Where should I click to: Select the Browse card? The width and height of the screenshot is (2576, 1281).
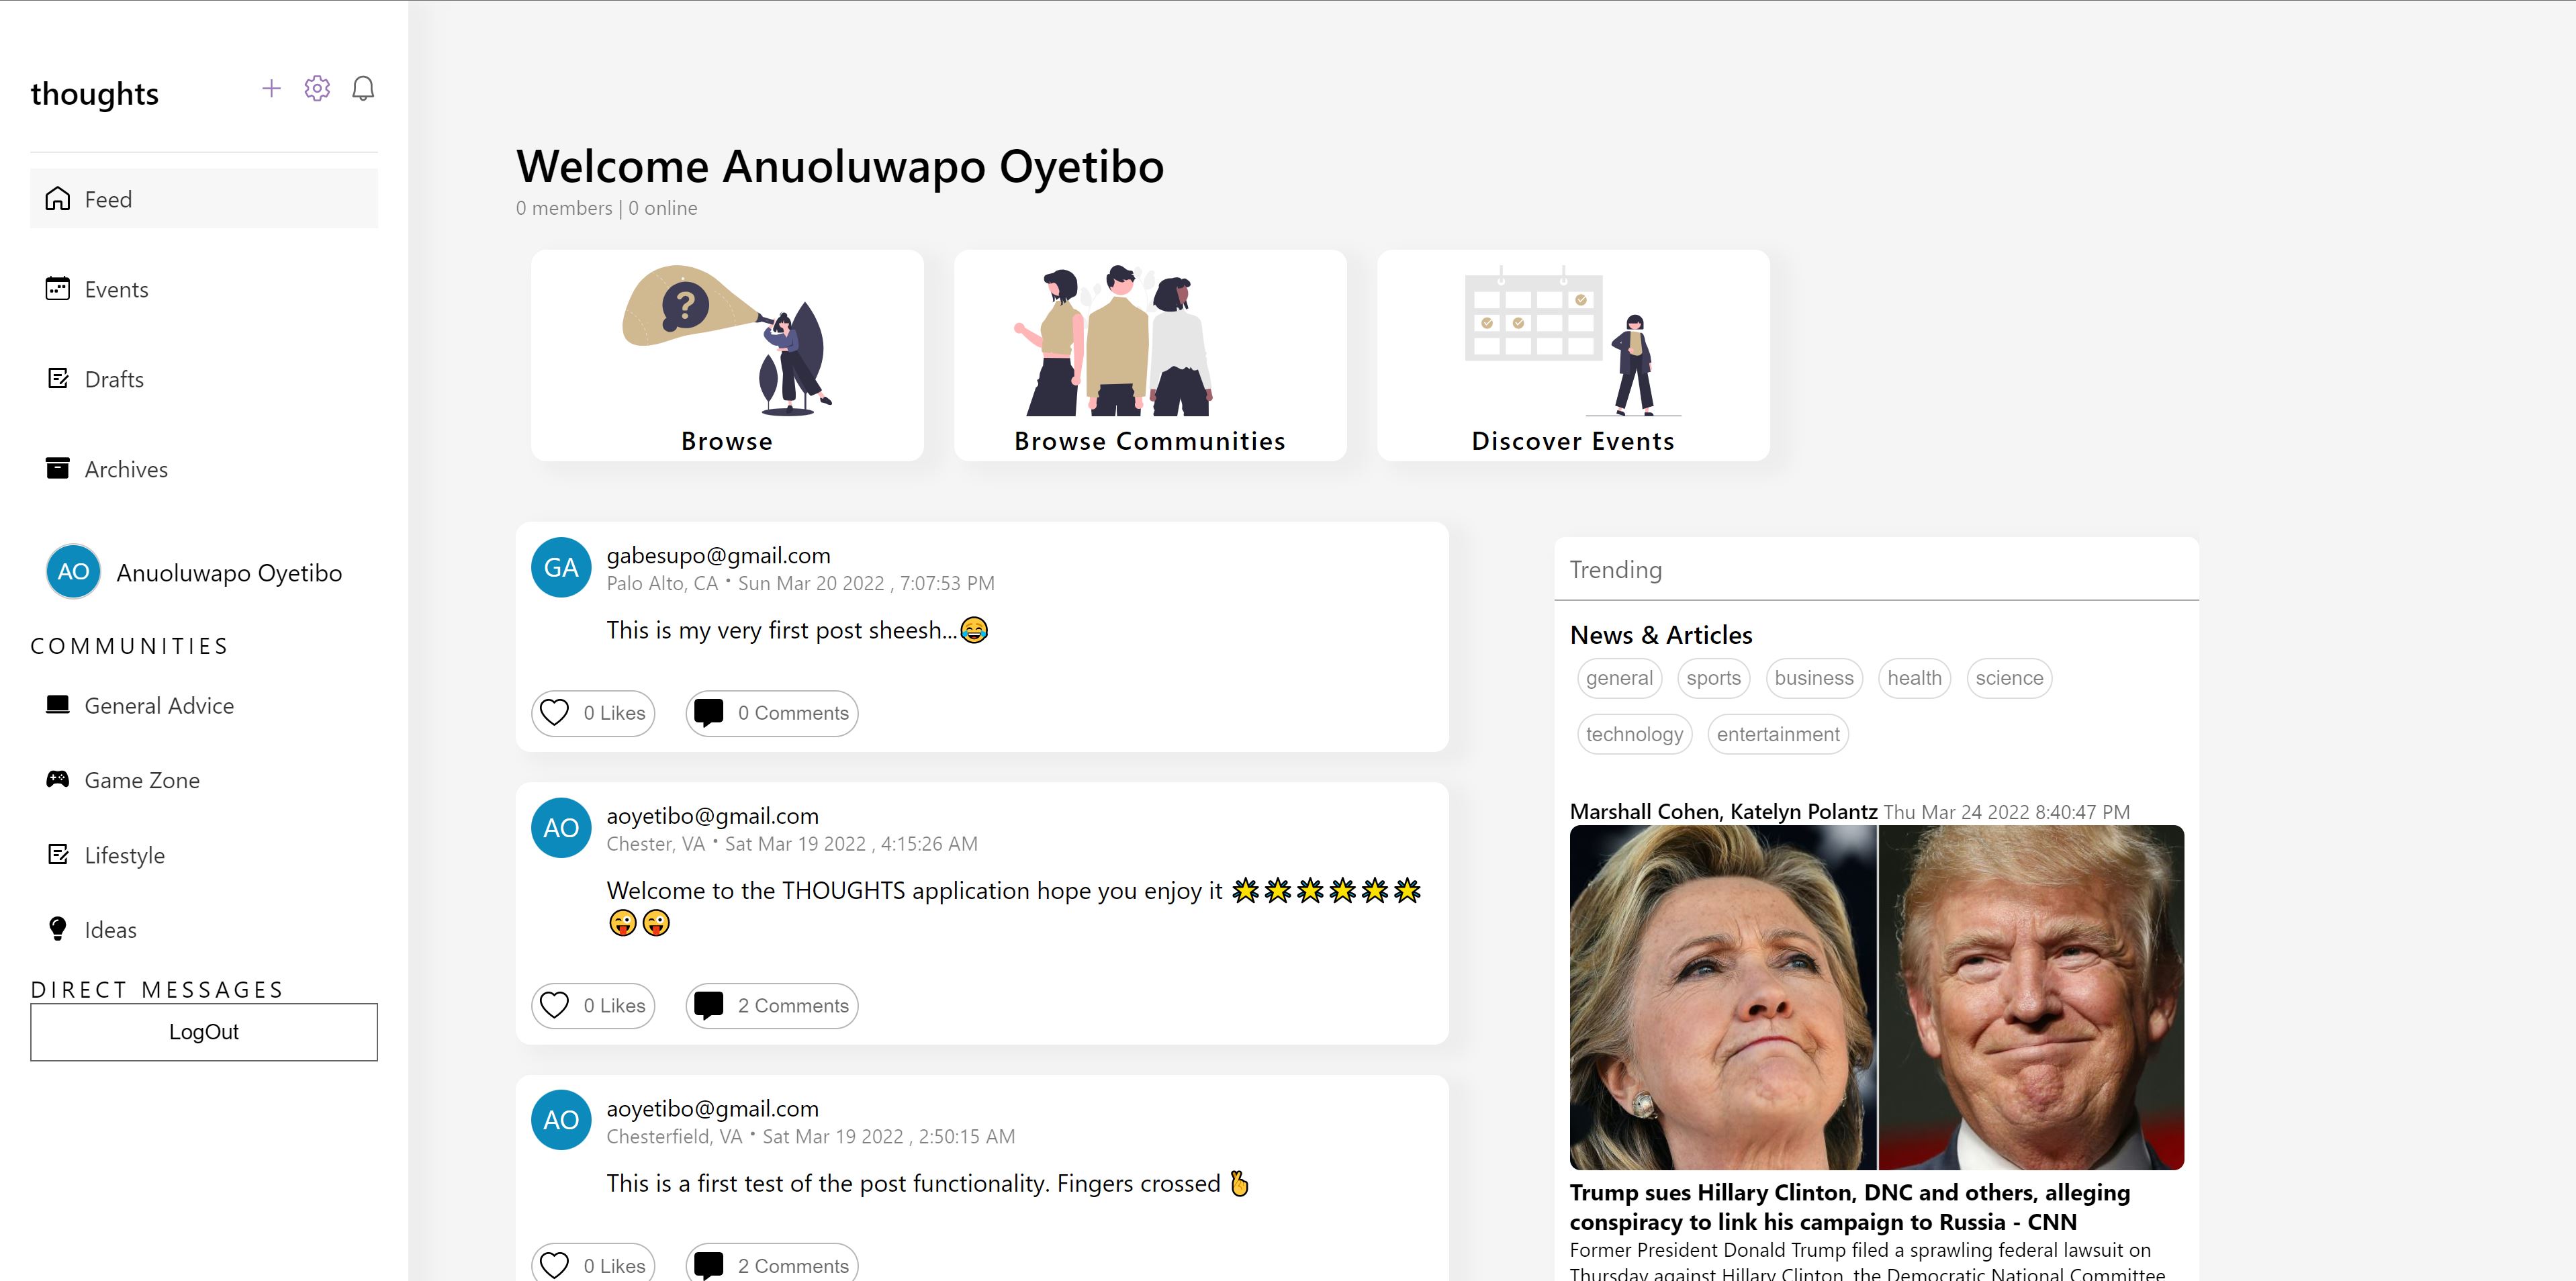point(727,355)
